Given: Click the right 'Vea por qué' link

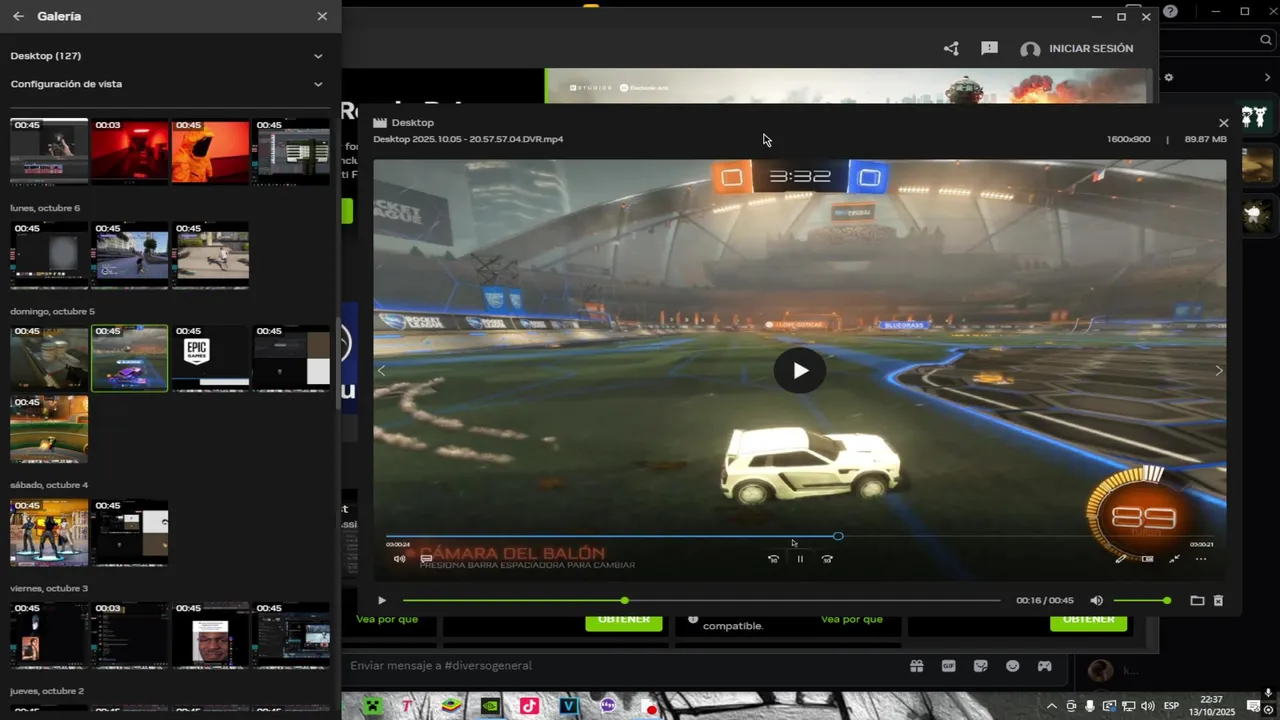Looking at the screenshot, I should 852,620.
